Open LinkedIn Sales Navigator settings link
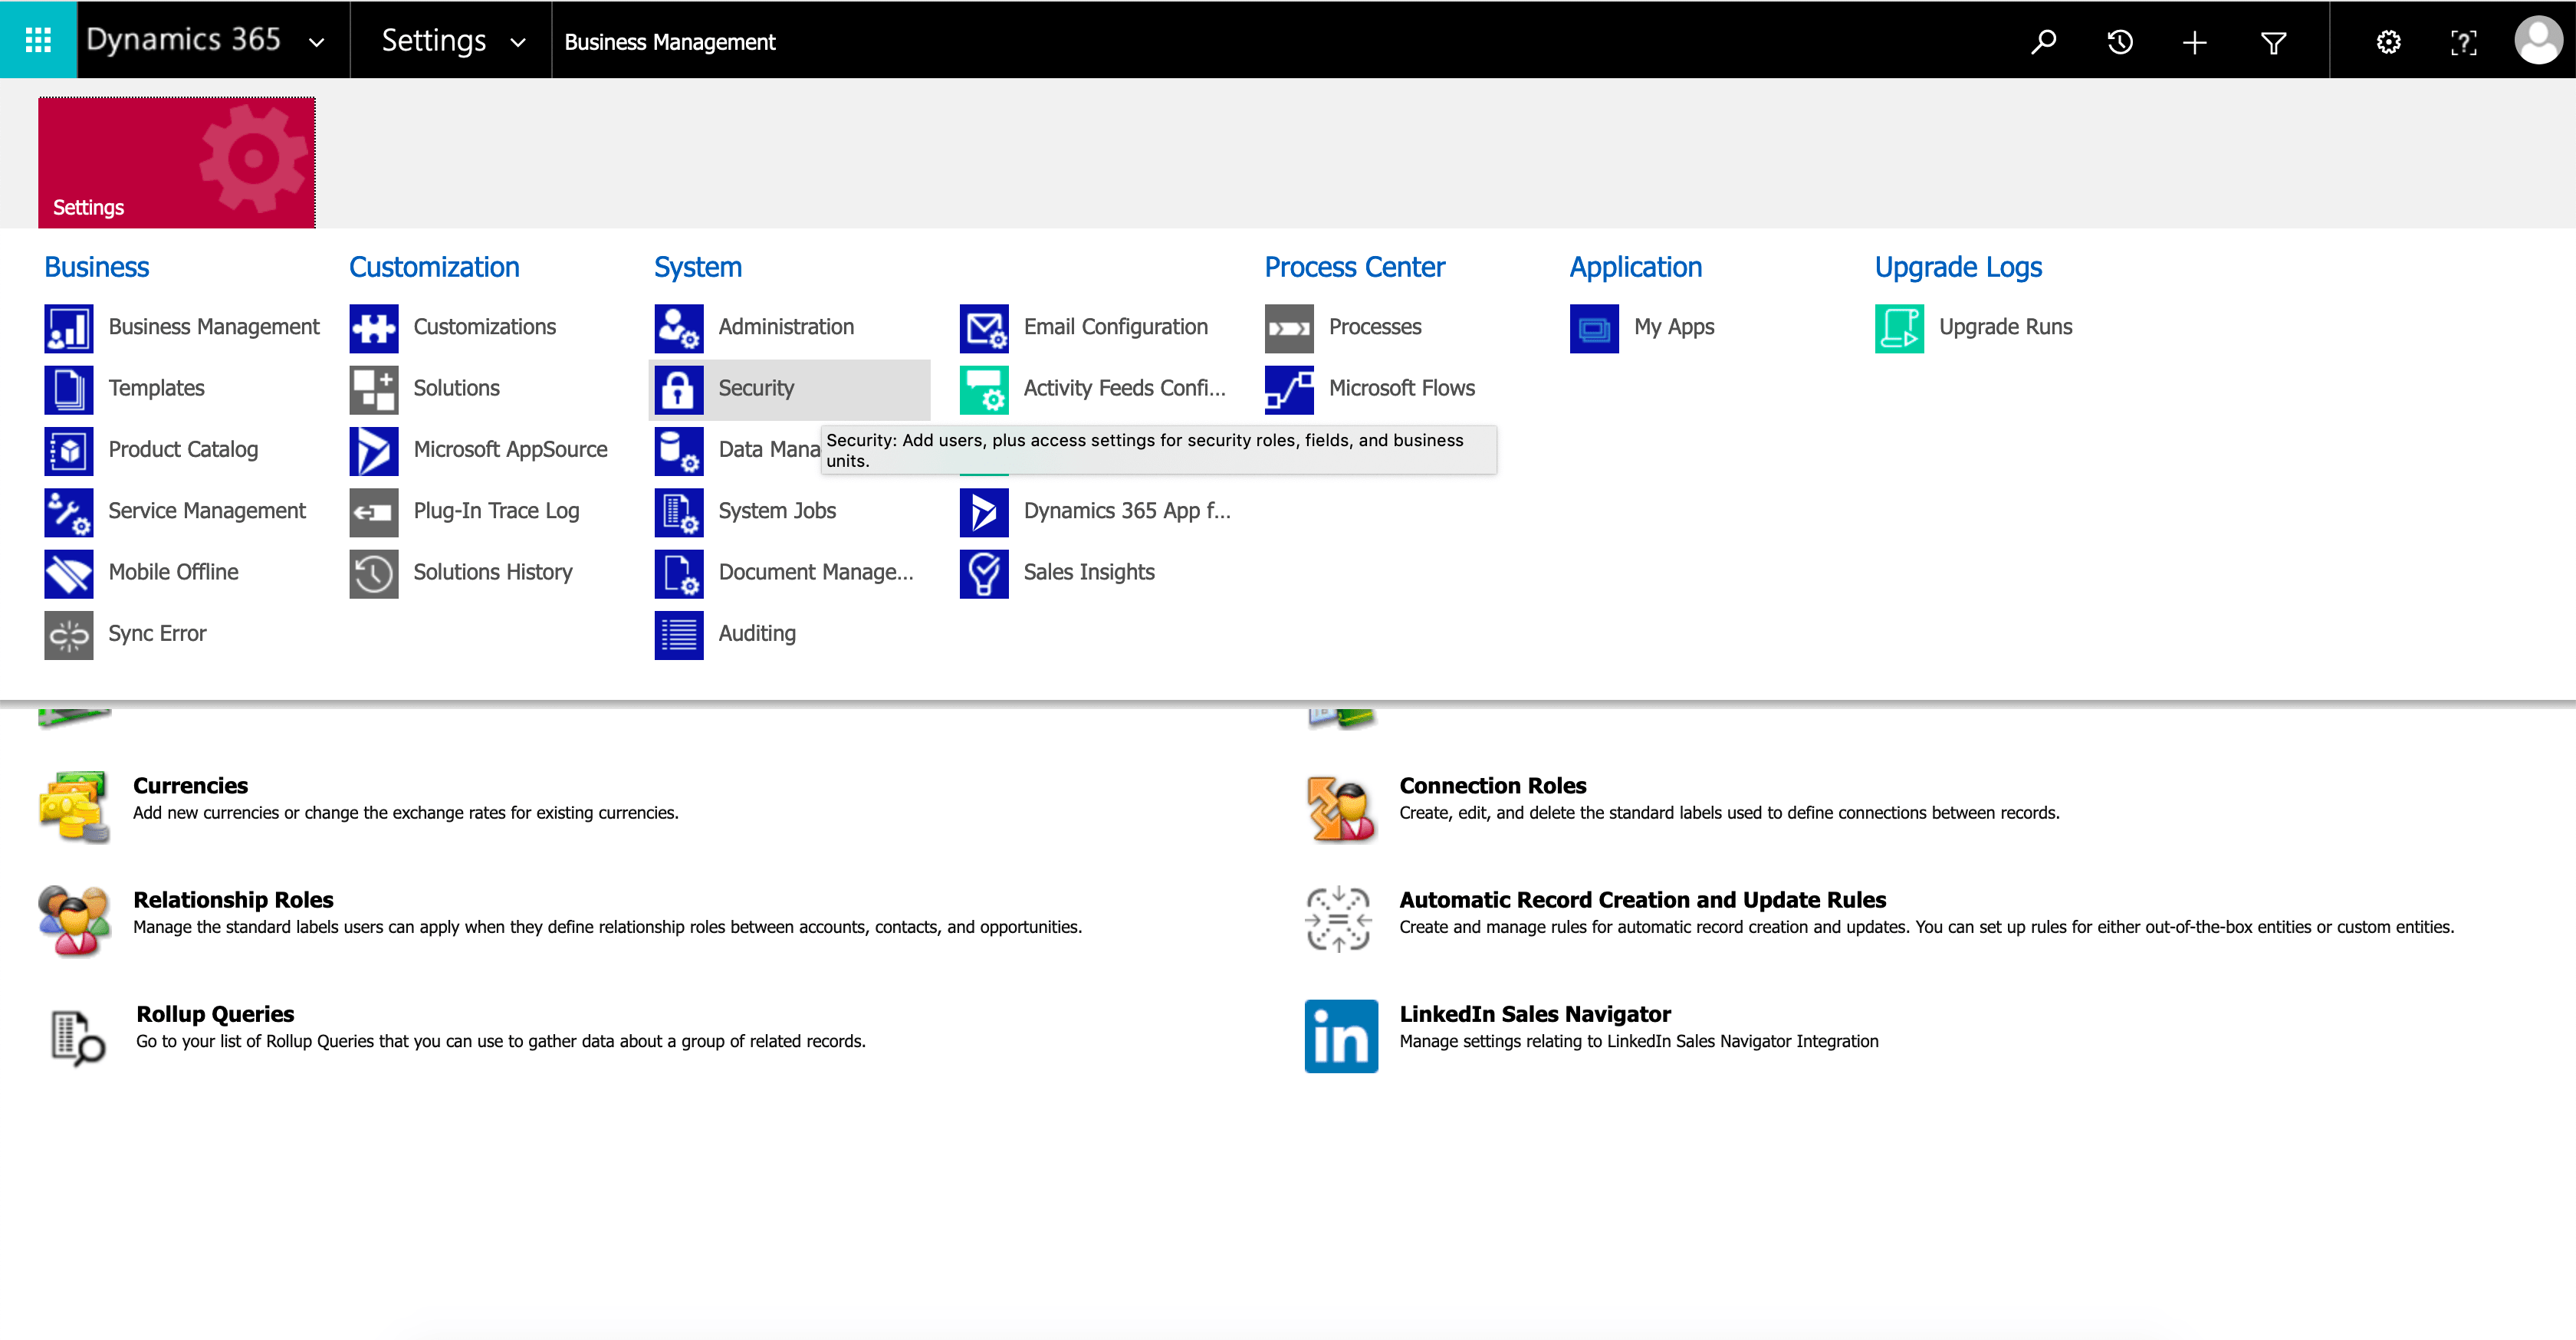 1535,1014
